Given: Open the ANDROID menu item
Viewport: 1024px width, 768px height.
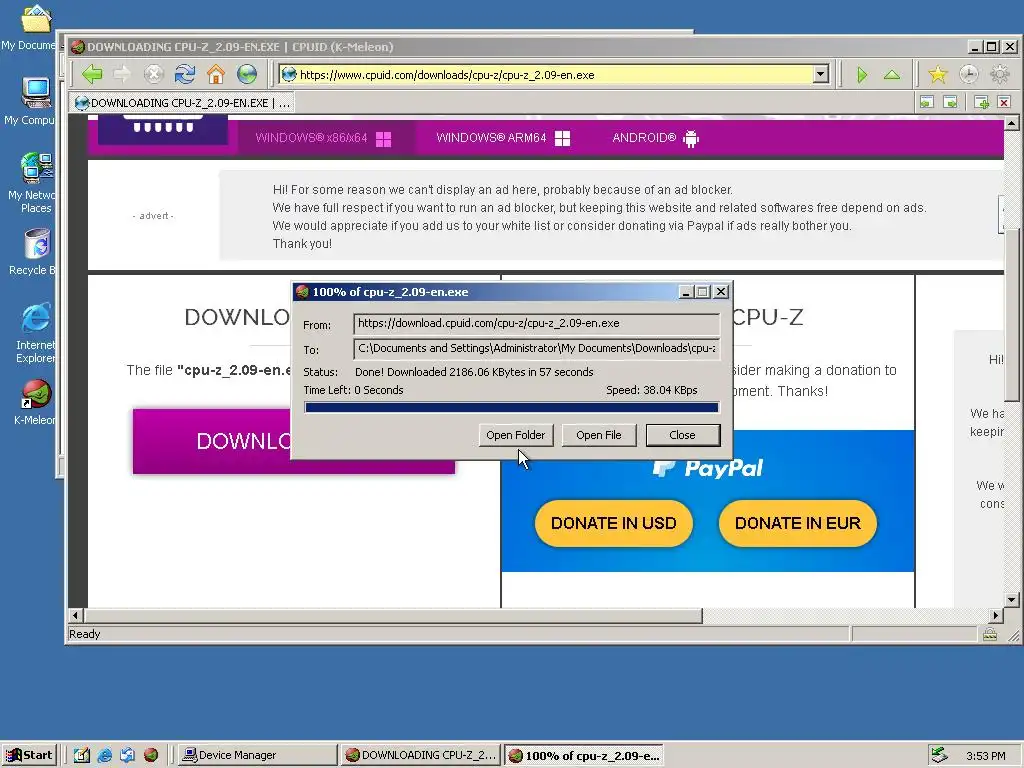Looking at the screenshot, I should [656, 138].
